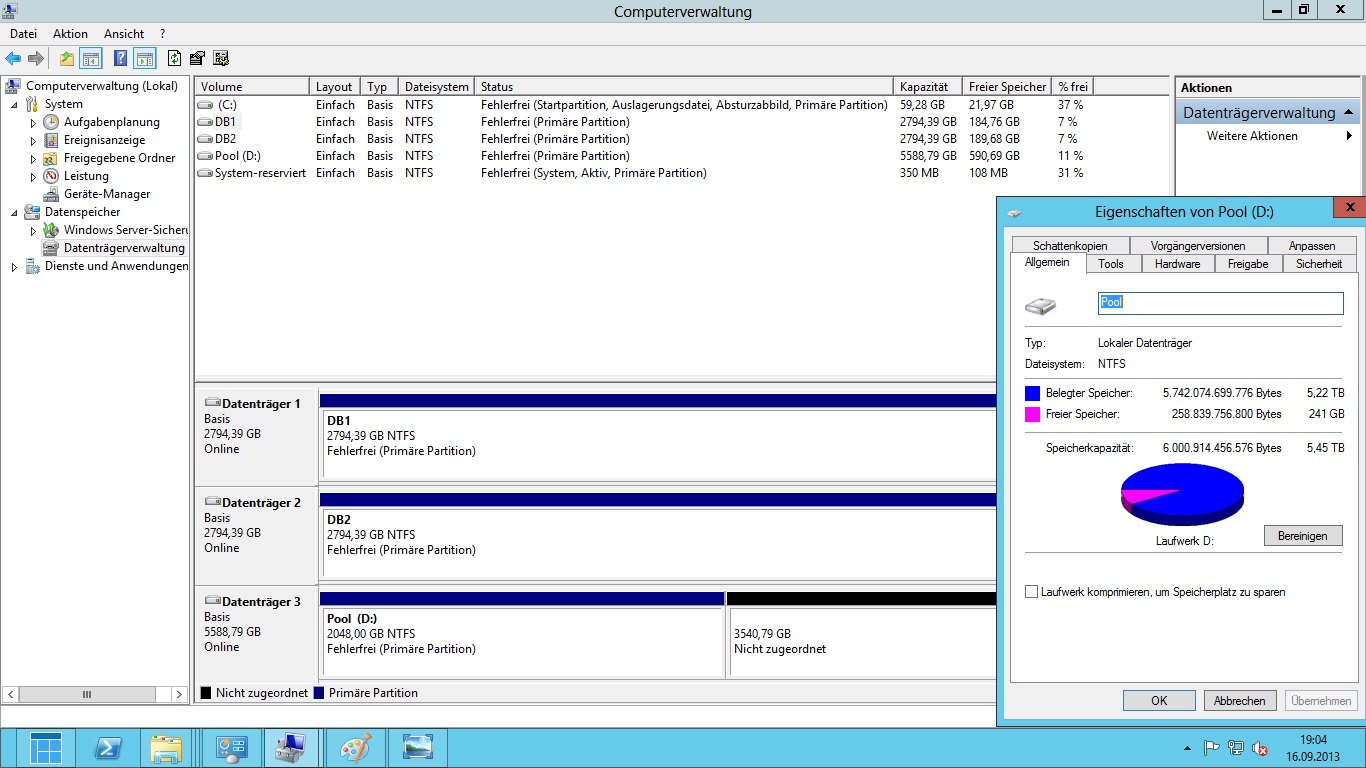Switch to the Sicherheit tab

pyautogui.click(x=1319, y=264)
